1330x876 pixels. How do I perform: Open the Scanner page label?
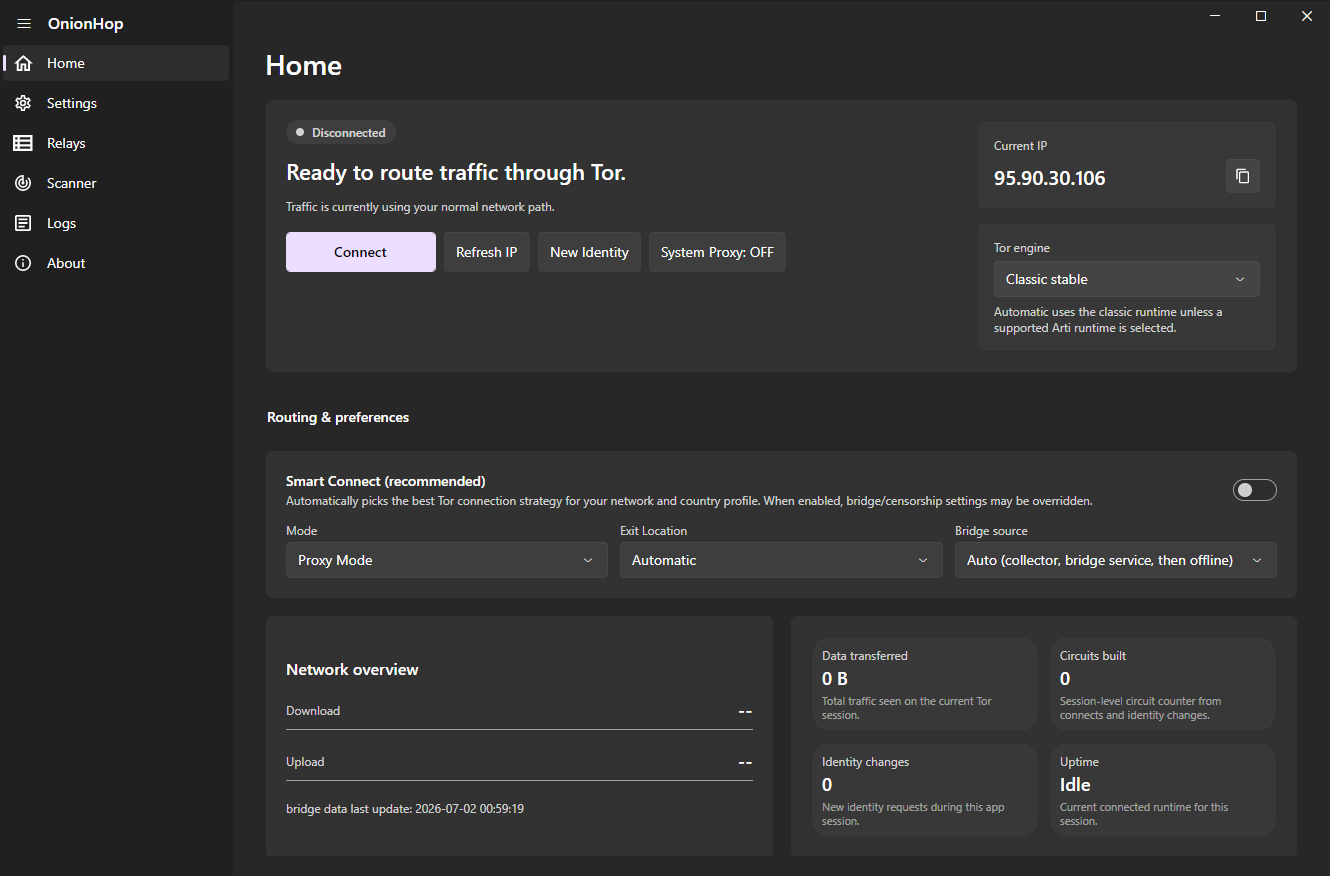[72, 183]
